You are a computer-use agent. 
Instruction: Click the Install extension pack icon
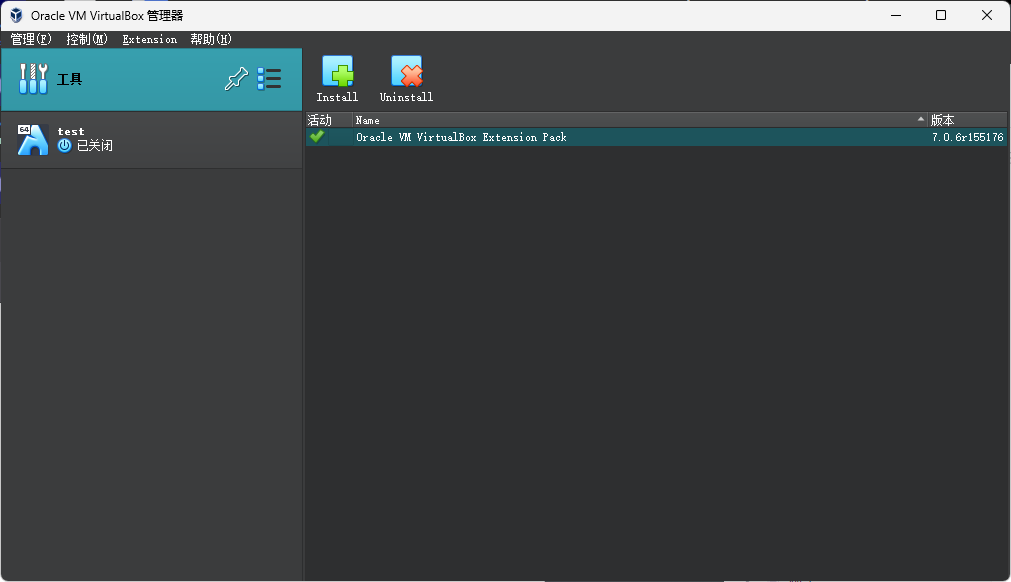coord(337,72)
